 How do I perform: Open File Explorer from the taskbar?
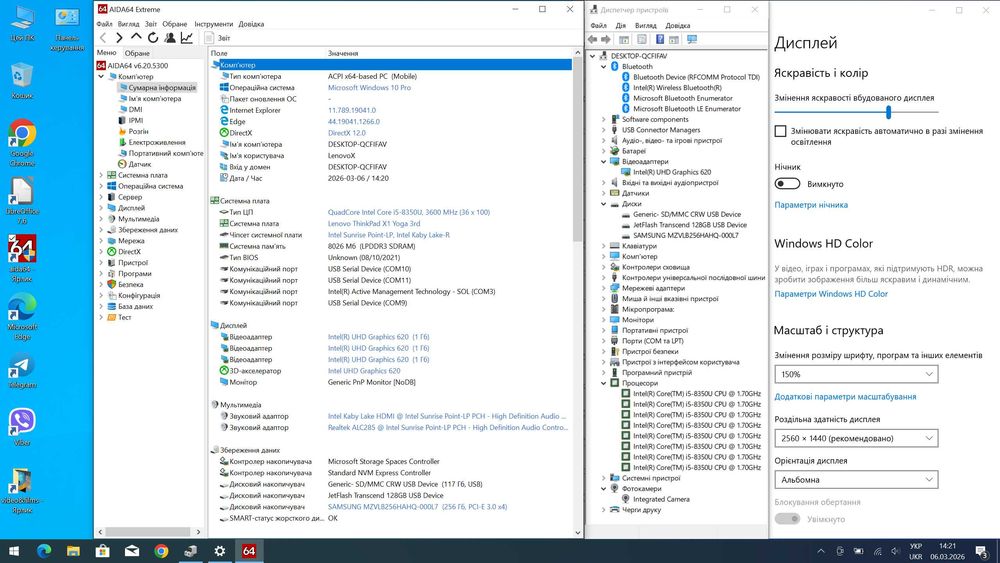click(73, 551)
